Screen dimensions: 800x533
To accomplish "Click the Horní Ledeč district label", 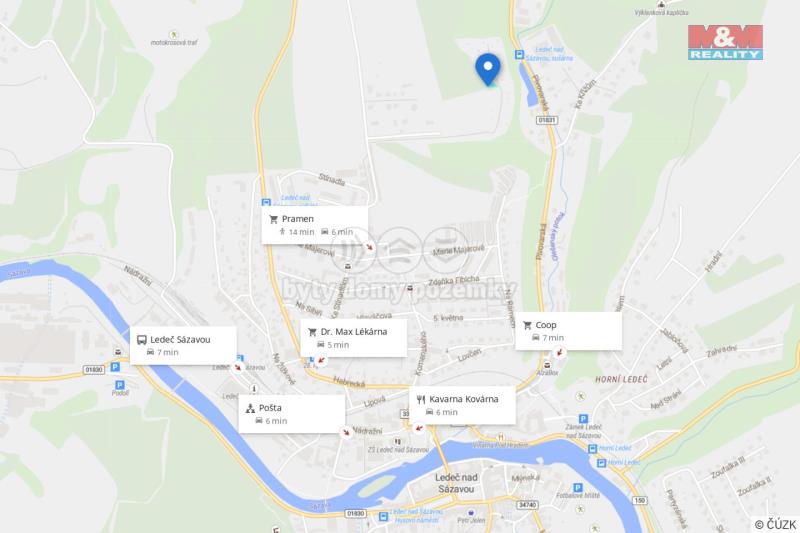I will 621,379.
